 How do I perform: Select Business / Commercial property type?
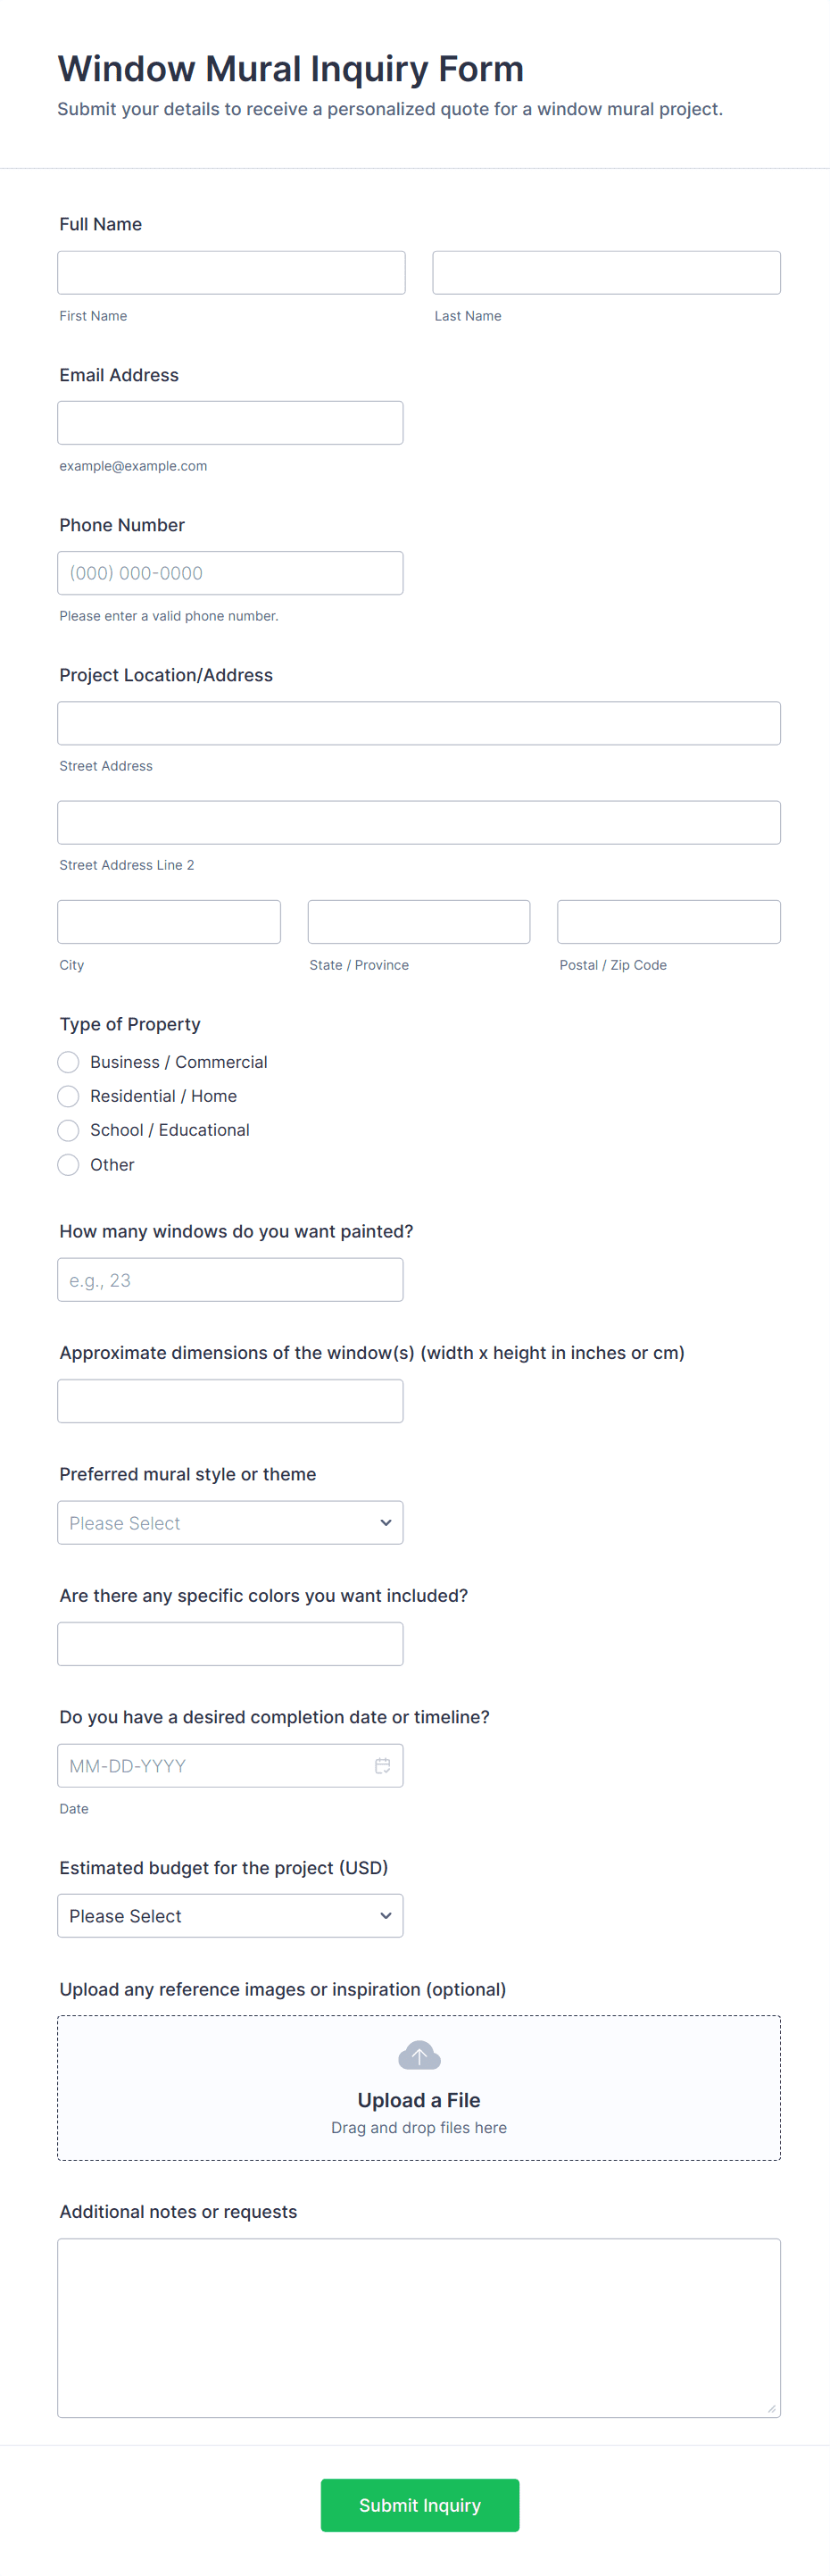click(x=68, y=1061)
